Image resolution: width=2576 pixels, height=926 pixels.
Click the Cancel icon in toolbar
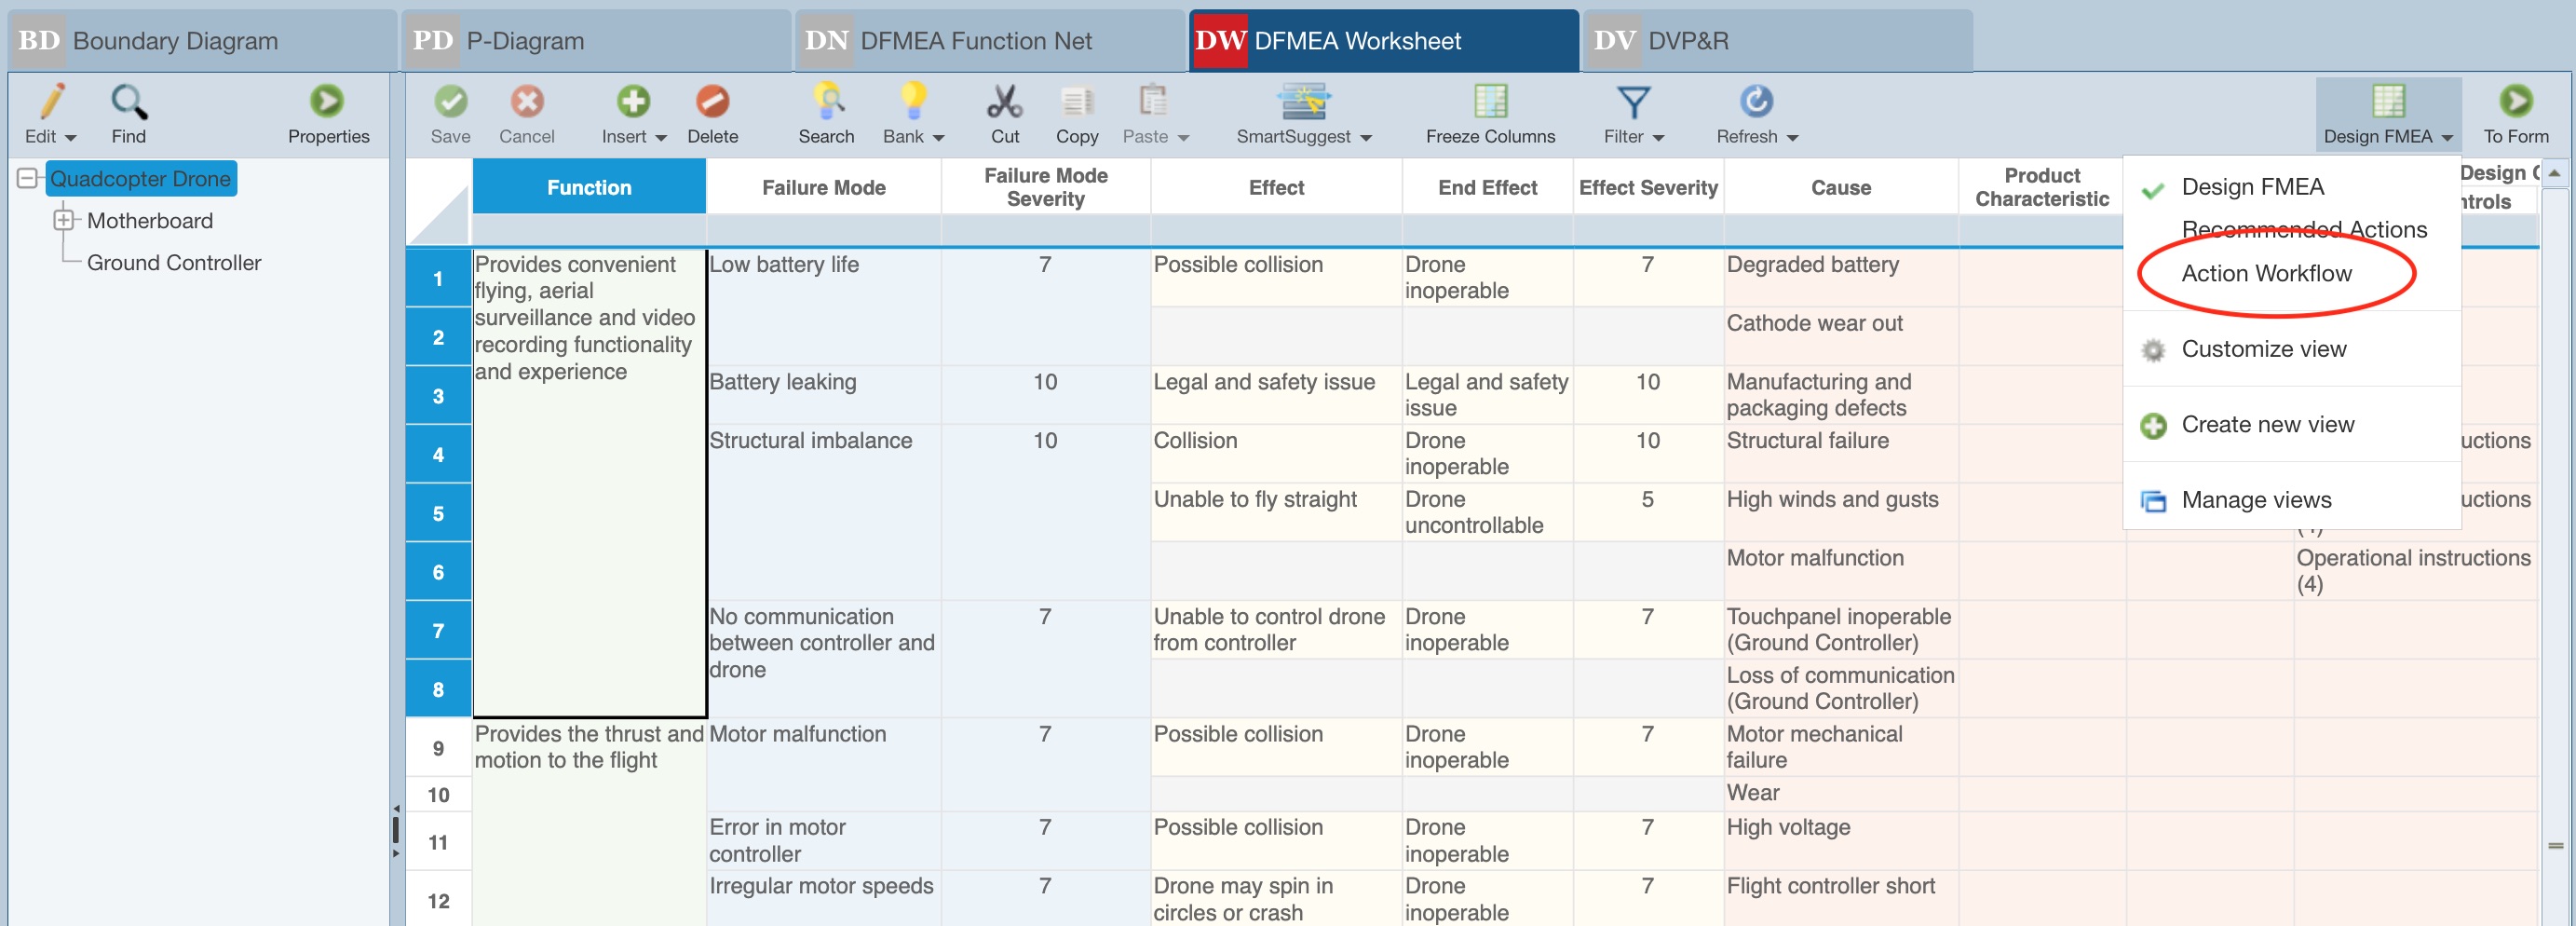click(x=526, y=102)
